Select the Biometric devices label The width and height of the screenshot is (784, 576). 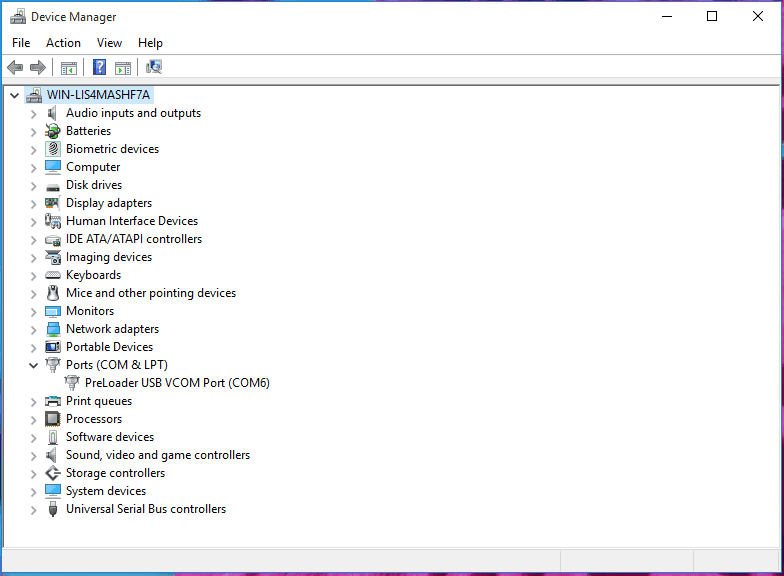112,149
